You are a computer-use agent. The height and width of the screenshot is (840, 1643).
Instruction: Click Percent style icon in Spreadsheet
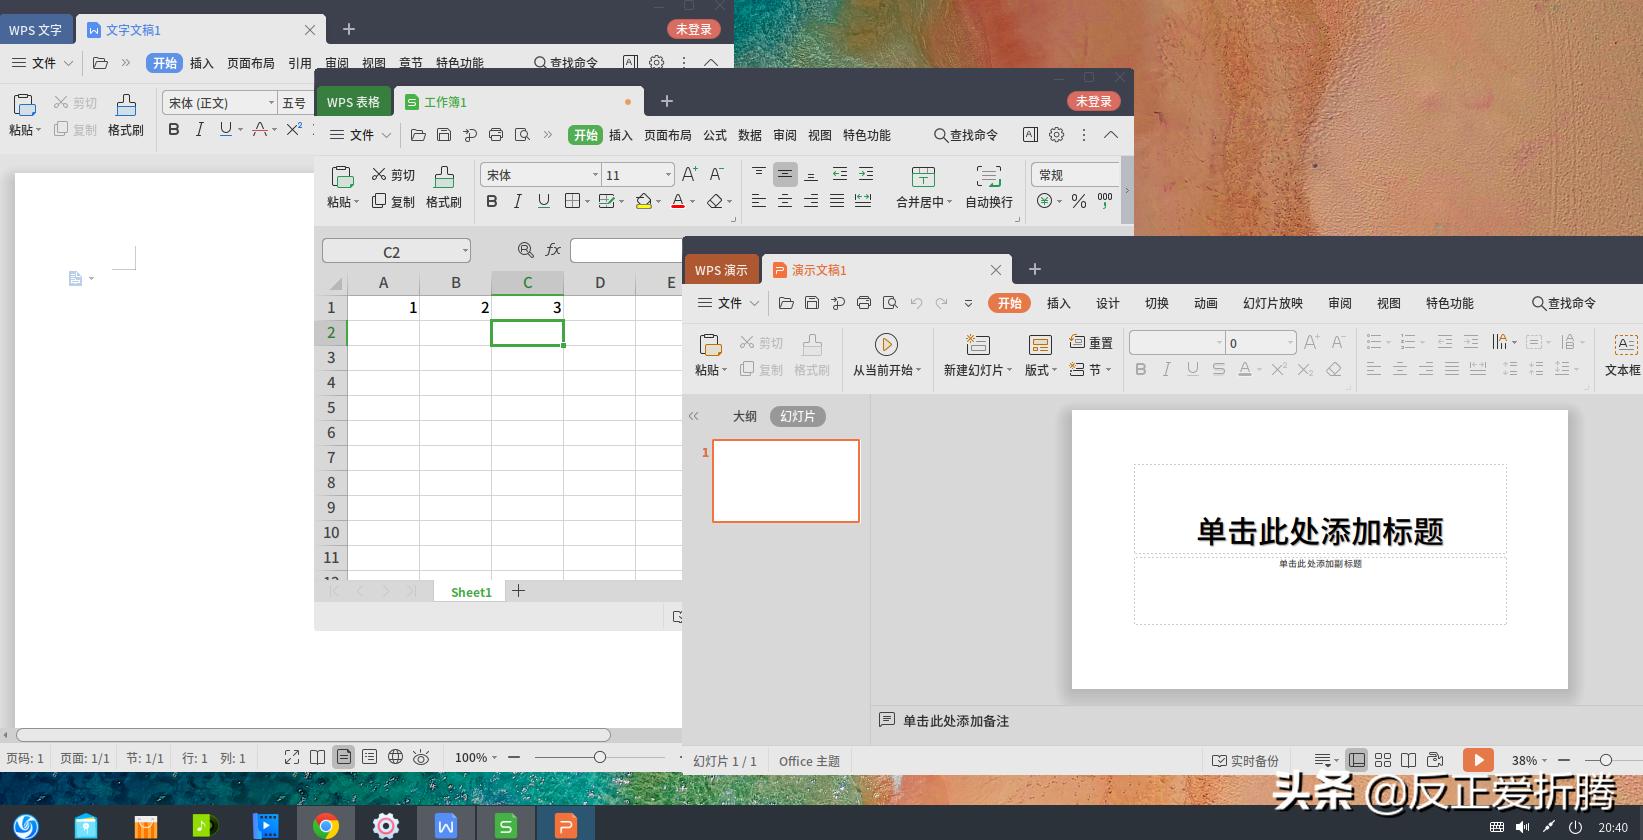(x=1079, y=201)
